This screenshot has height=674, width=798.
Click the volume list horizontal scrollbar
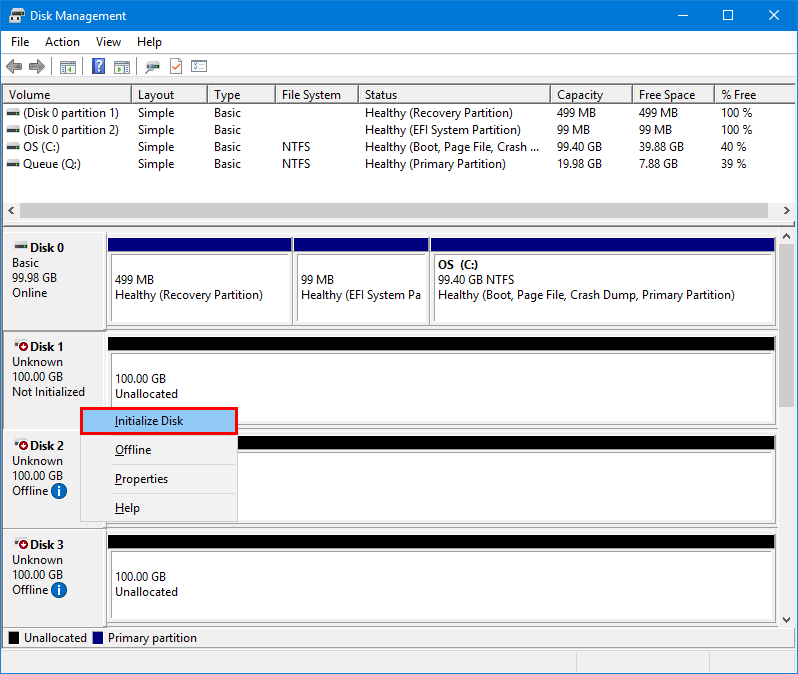point(393,211)
